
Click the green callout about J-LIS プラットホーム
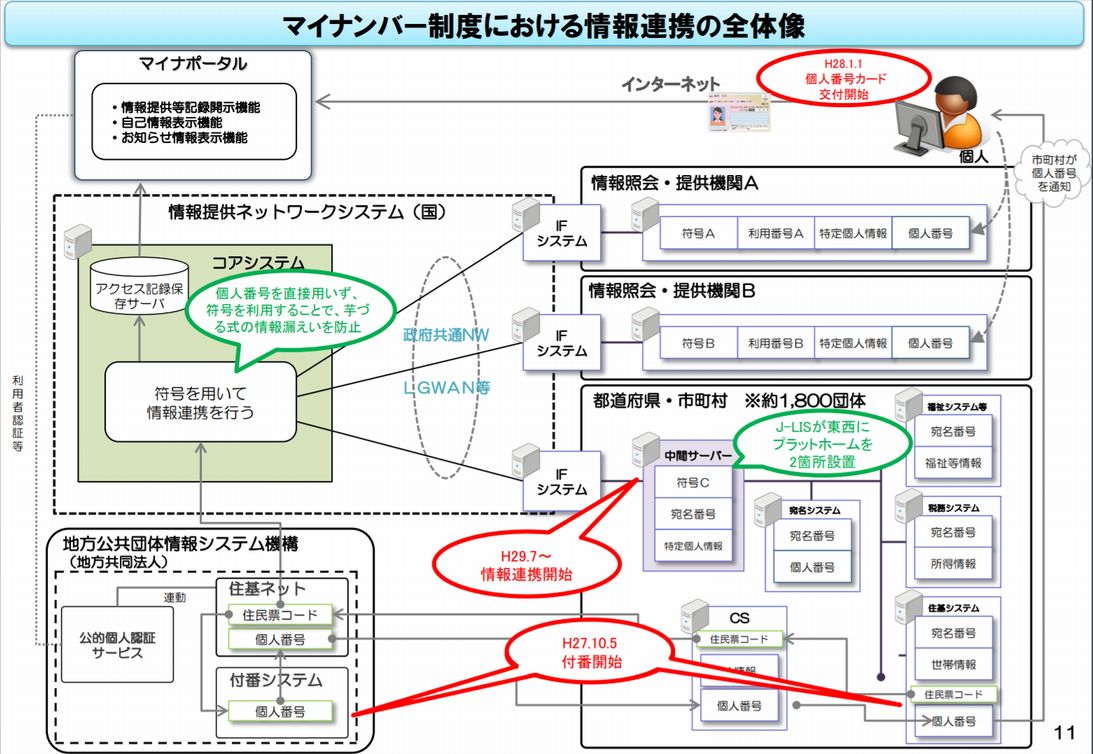[x=823, y=443]
